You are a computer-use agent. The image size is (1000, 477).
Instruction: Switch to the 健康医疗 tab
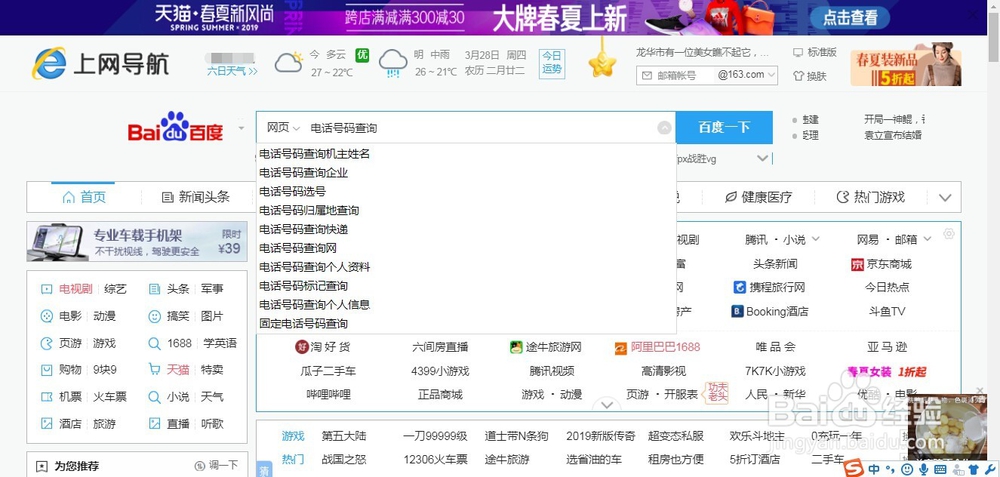[758, 197]
